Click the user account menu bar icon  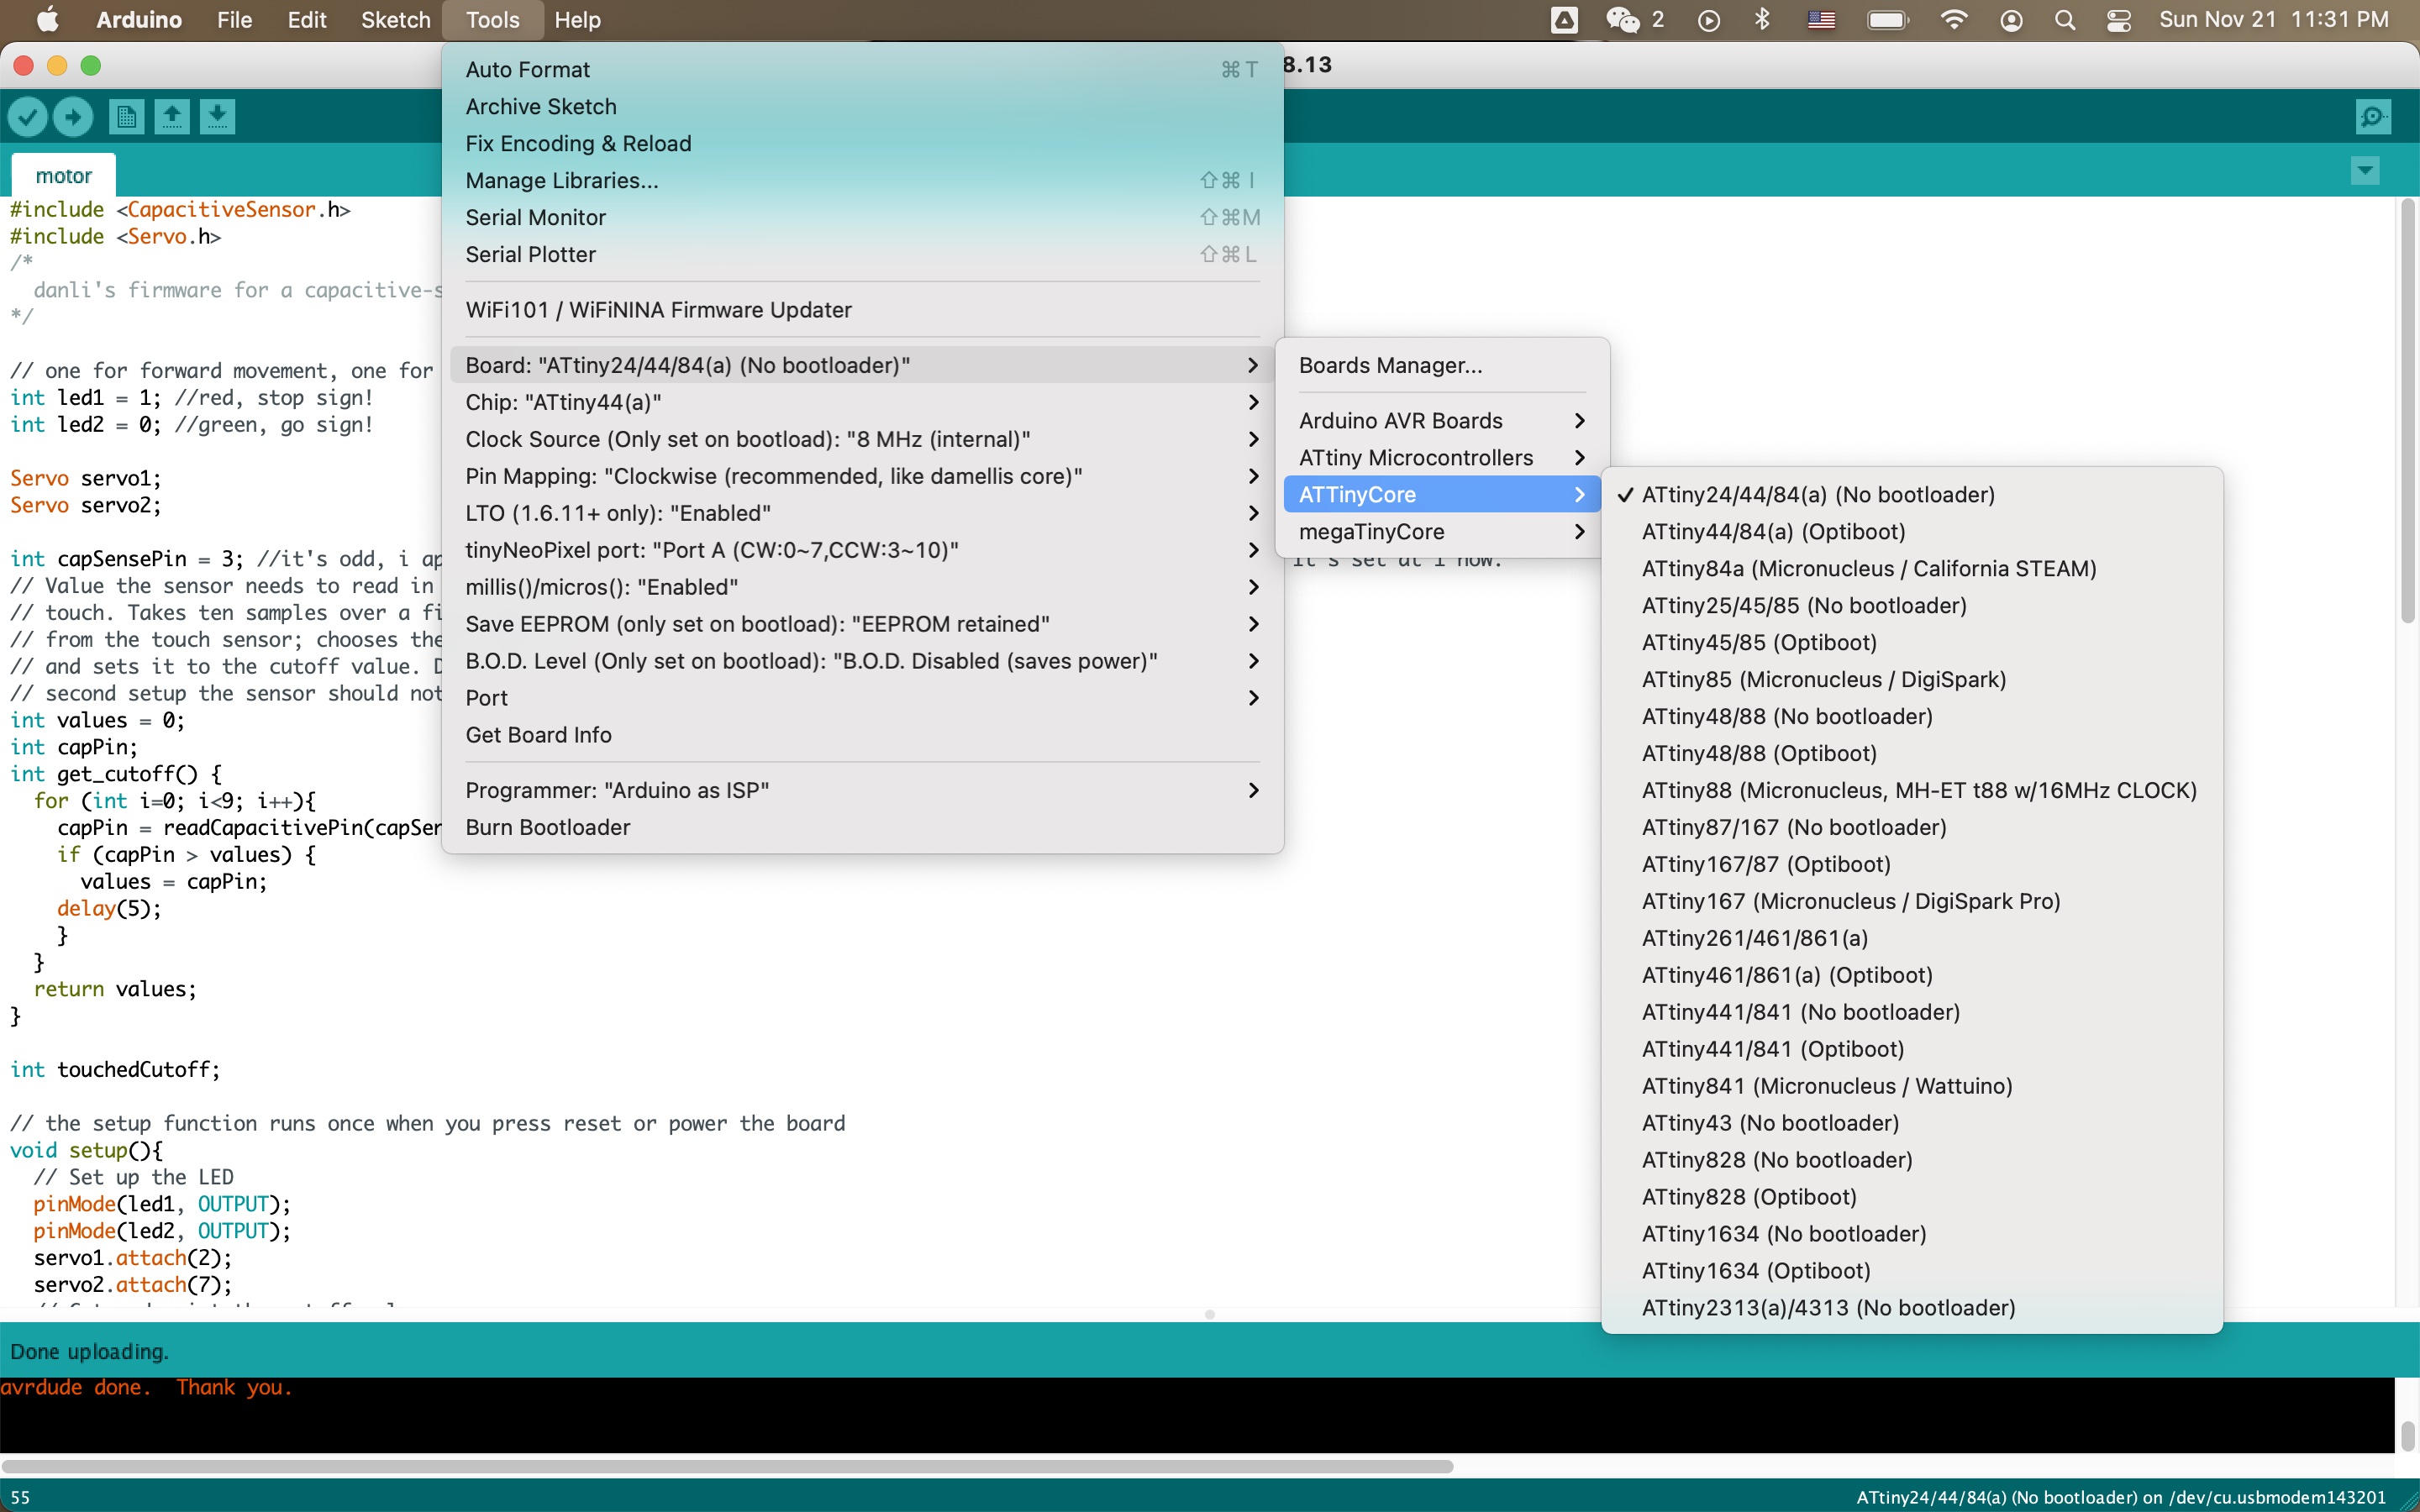tap(2011, 20)
